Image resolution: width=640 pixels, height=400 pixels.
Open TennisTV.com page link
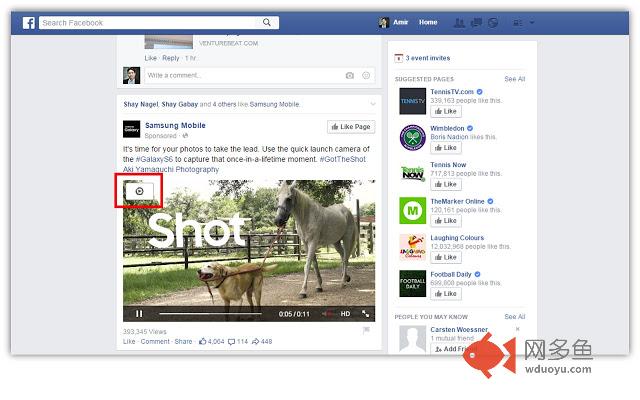coord(452,92)
